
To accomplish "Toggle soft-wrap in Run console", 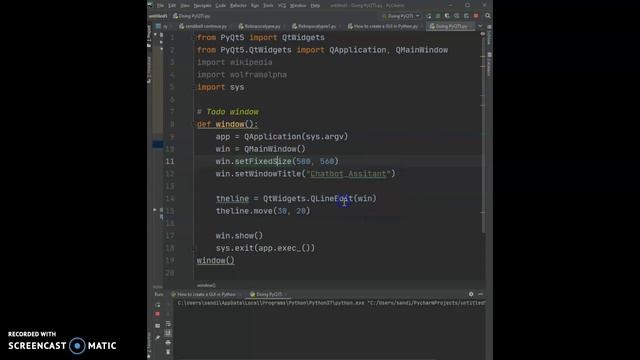I will [168, 324].
